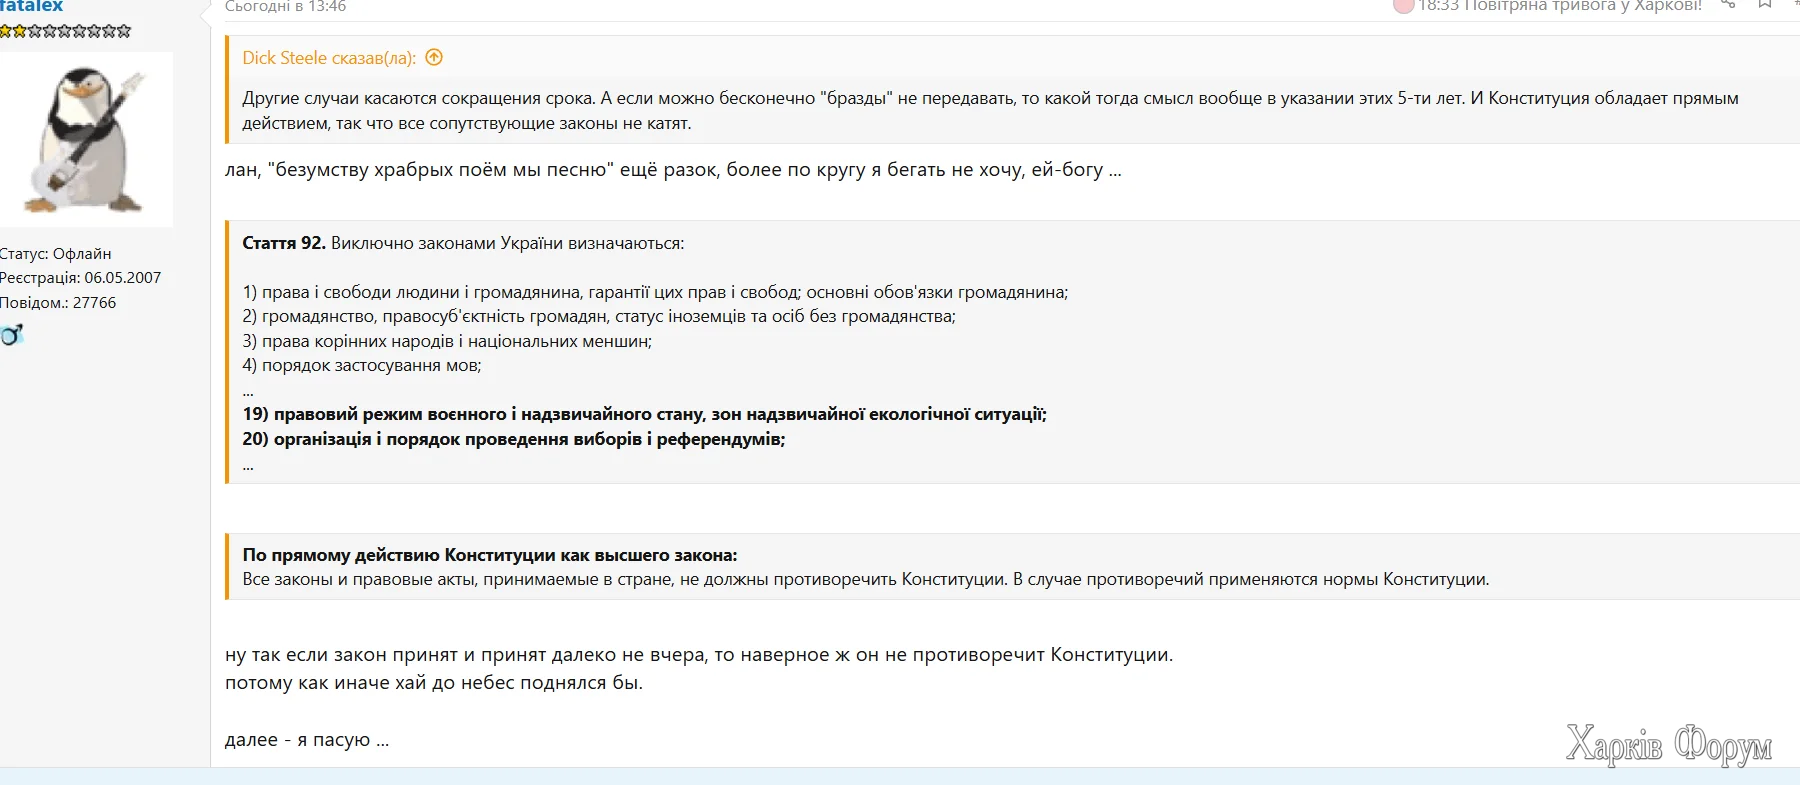Click the closing line 'далее - я пасую'
The image size is (1800, 785).
pyautogui.click(x=306, y=740)
